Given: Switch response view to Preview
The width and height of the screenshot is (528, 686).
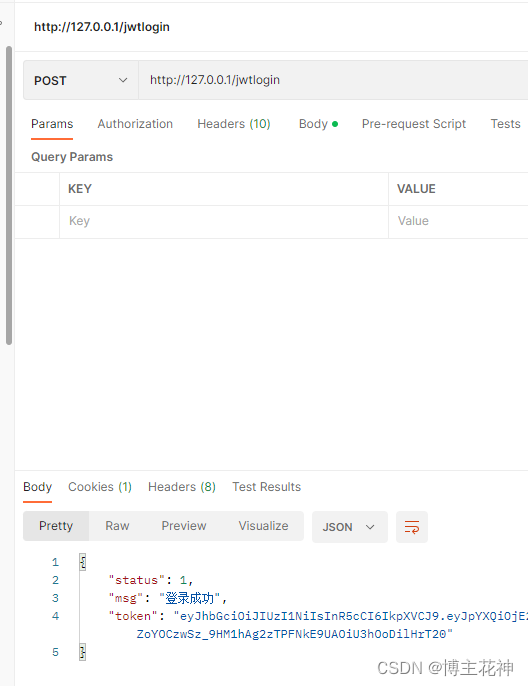Looking at the screenshot, I should [184, 526].
